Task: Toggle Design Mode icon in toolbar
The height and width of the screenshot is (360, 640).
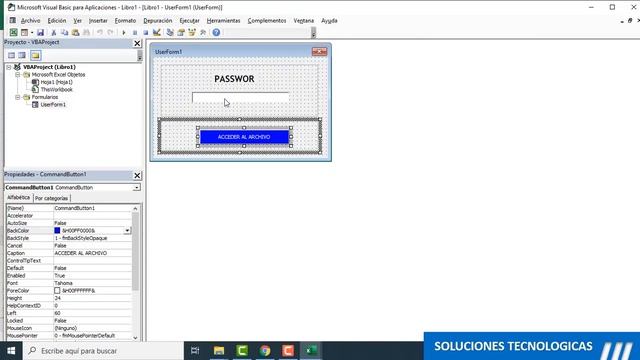Action: click(157, 32)
